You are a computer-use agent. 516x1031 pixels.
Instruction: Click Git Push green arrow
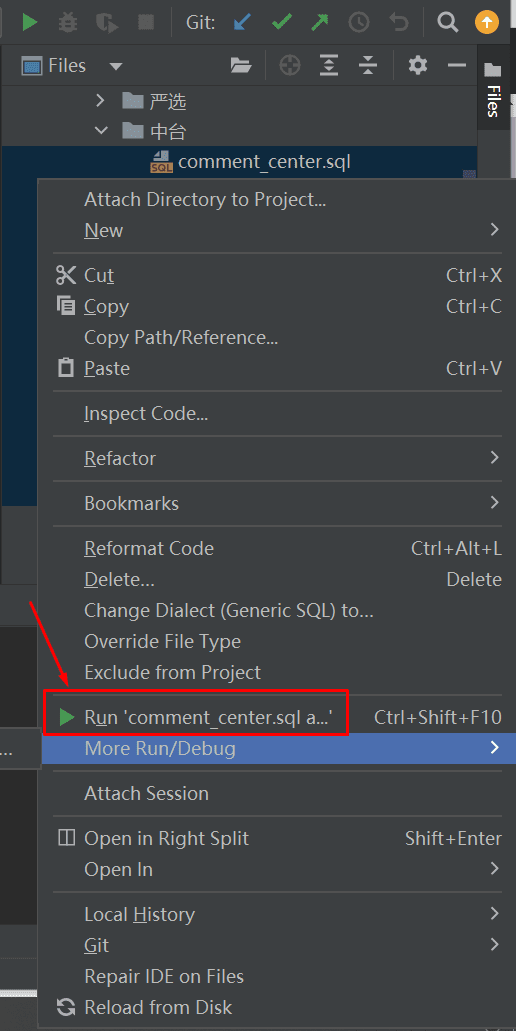[x=320, y=22]
